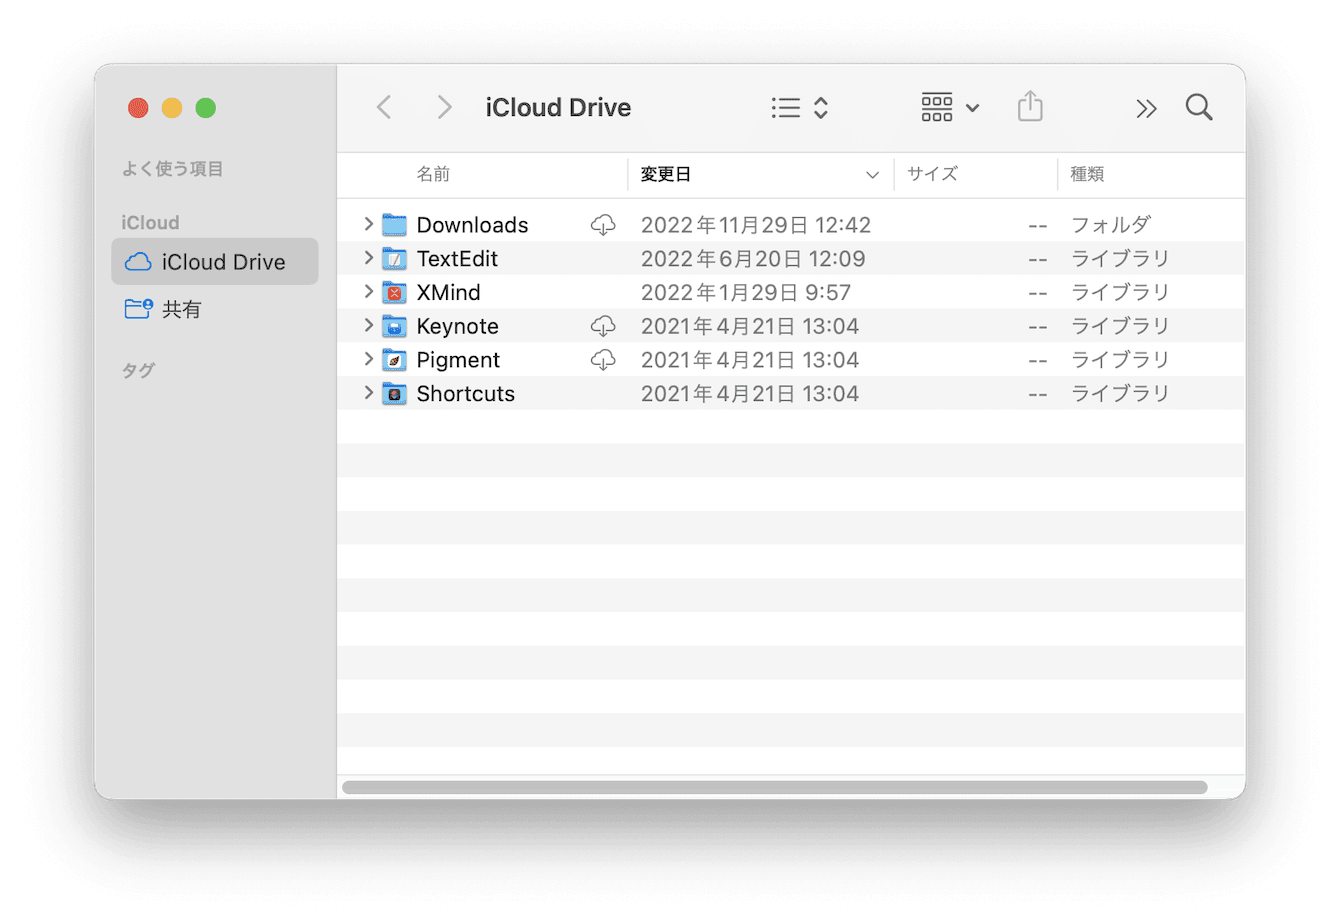Click the TextEdit folder icon
1340x924 pixels.
pos(395,259)
